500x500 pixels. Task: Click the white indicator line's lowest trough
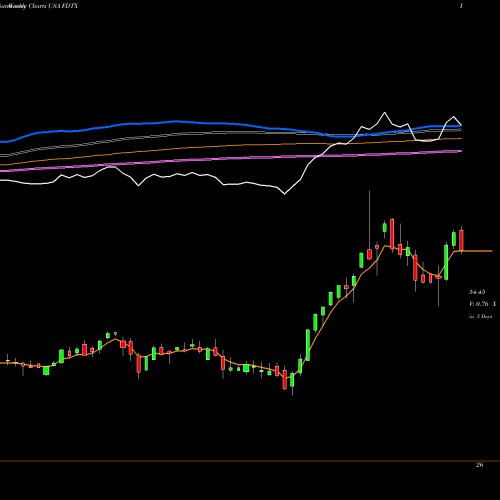pos(284,194)
